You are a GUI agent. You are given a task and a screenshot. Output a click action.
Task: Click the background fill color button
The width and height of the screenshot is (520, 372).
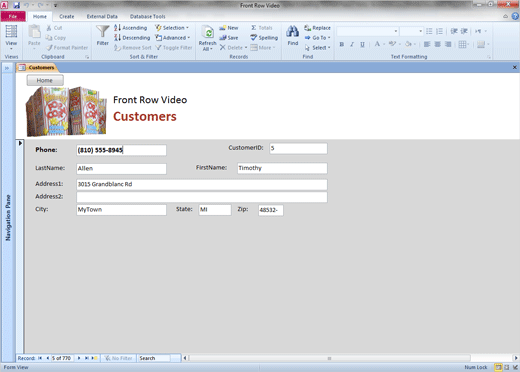click(408, 44)
